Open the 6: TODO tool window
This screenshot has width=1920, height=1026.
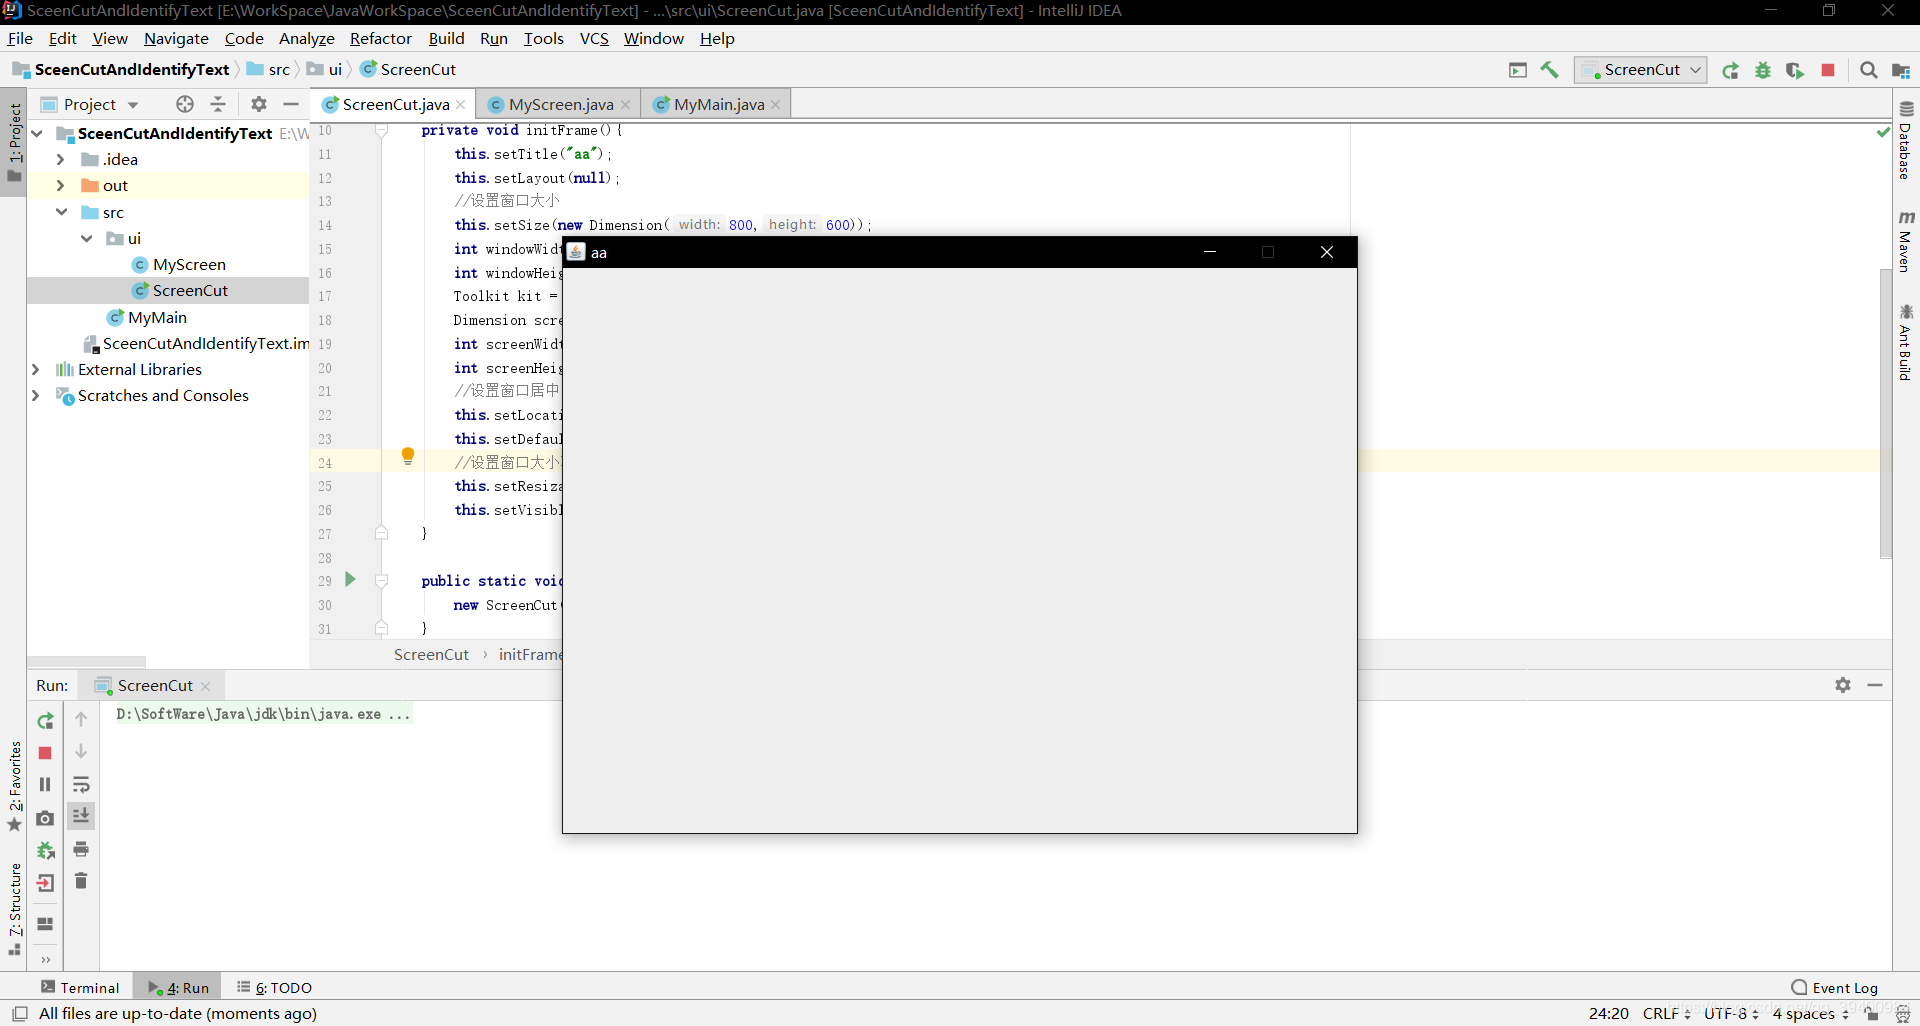(x=275, y=987)
